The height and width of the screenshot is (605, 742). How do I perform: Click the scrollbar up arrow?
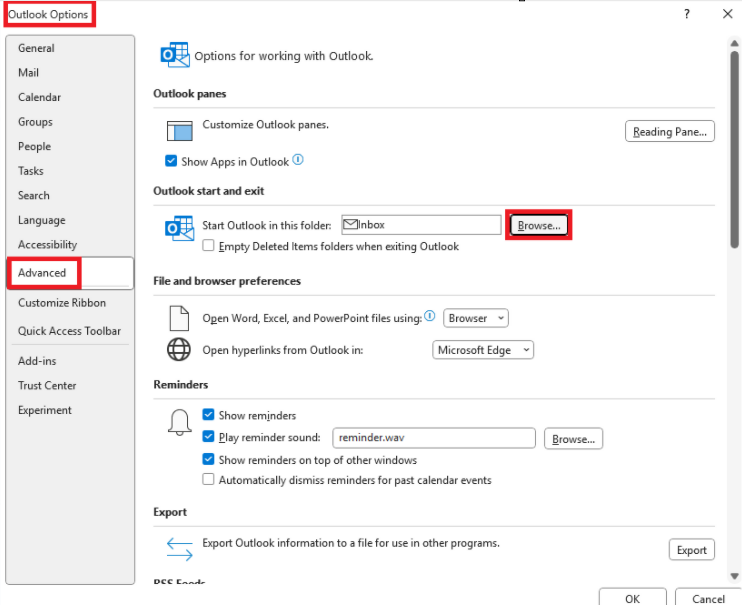[x=734, y=43]
